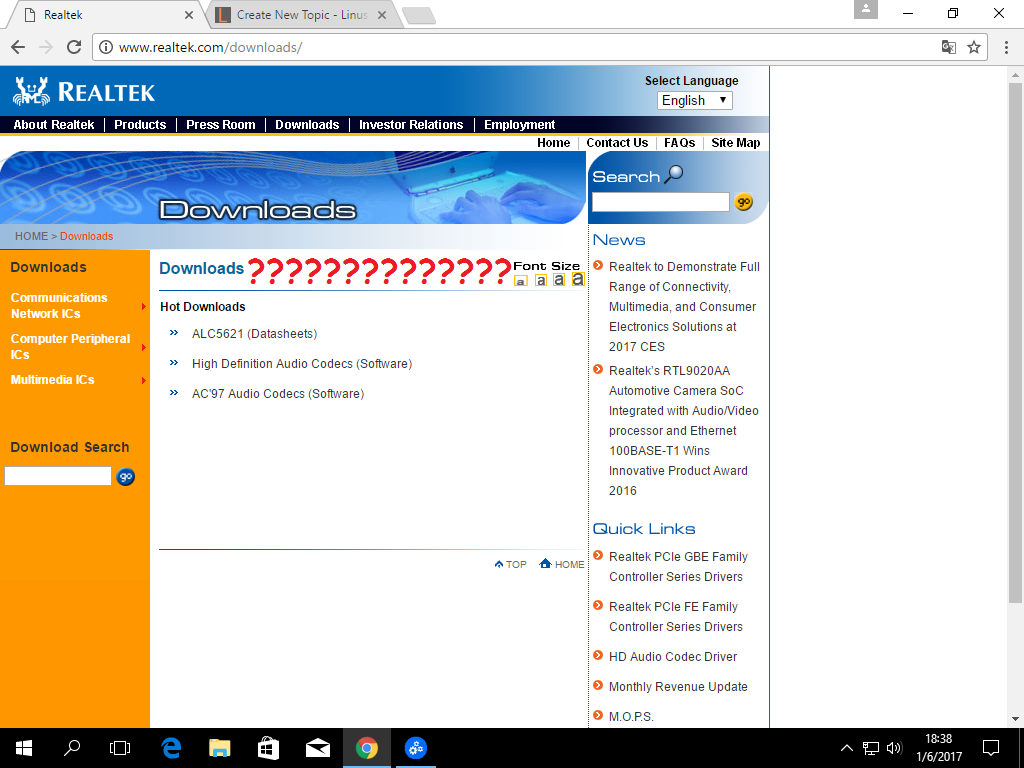Open the Downloads nav menu
Viewport: 1024px width, 768px height.
pyautogui.click(x=307, y=125)
